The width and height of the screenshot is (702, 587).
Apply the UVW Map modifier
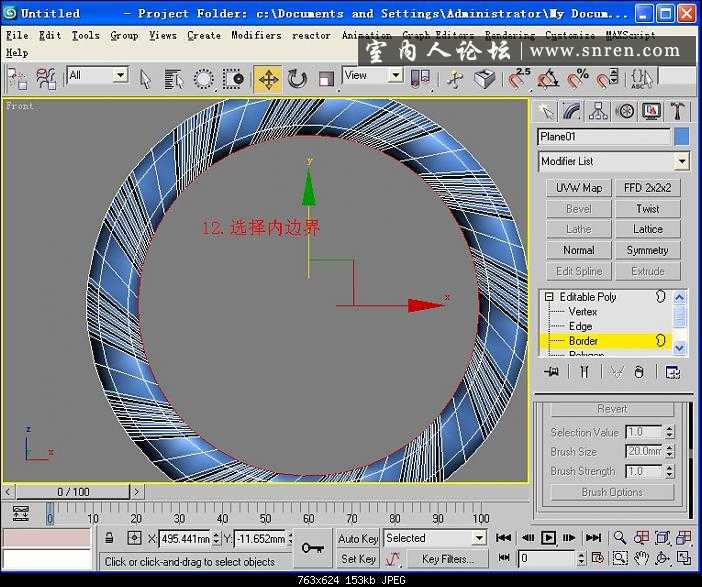pos(578,188)
